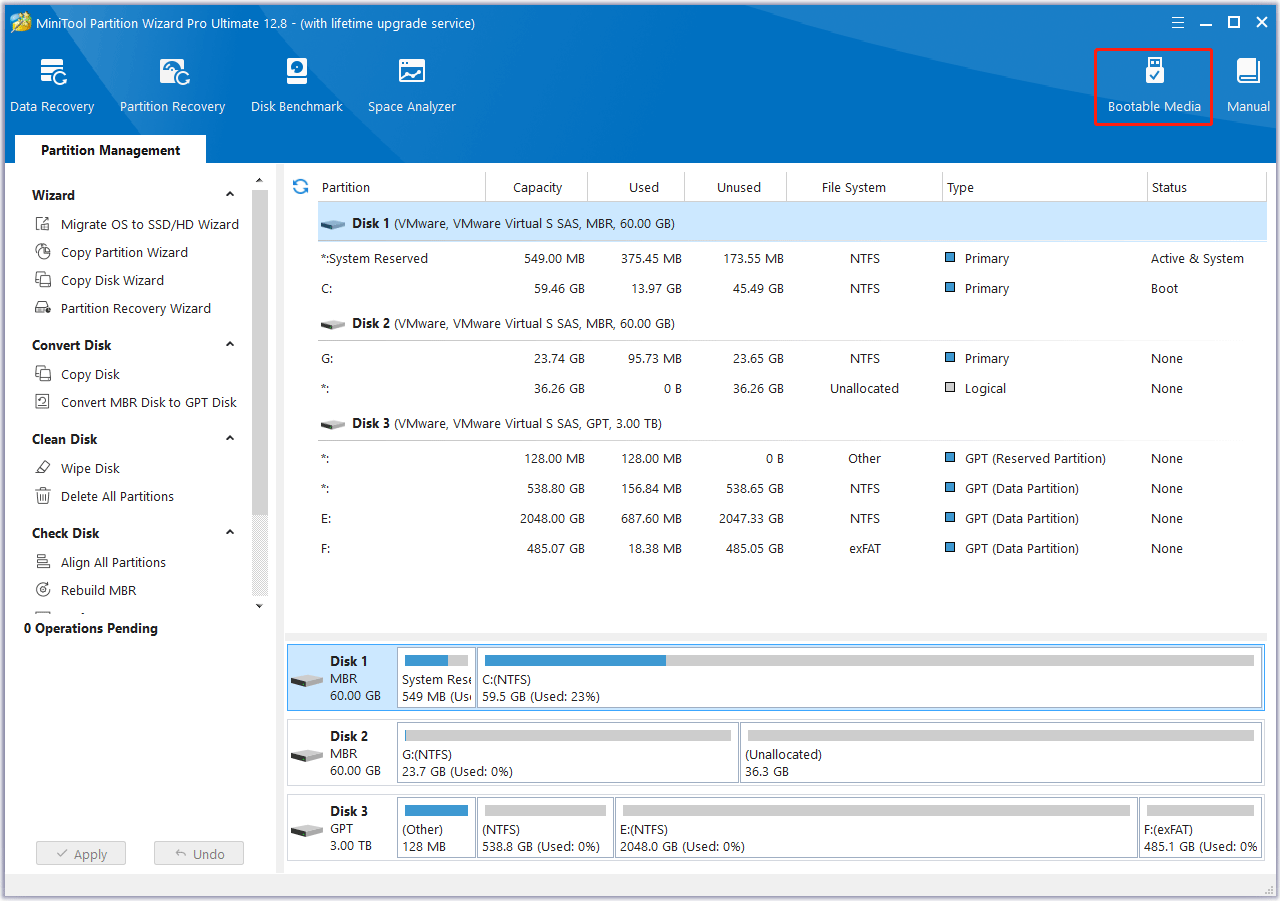This screenshot has width=1280, height=901.
Task: Click System Reserved block in disk map
Action: pyautogui.click(x=436, y=678)
